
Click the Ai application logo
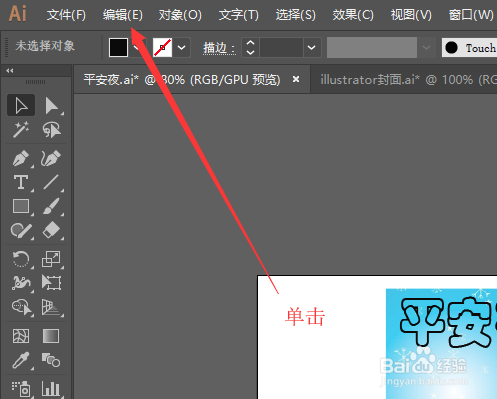[x=18, y=14]
